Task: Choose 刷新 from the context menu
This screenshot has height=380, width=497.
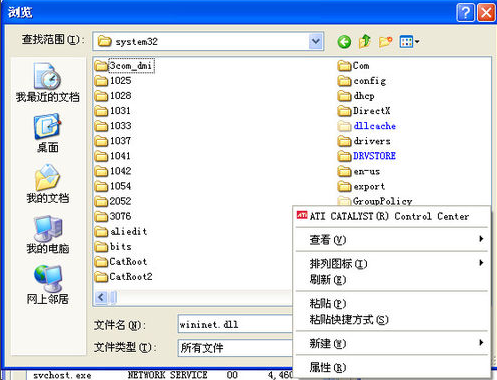Action: [391, 279]
